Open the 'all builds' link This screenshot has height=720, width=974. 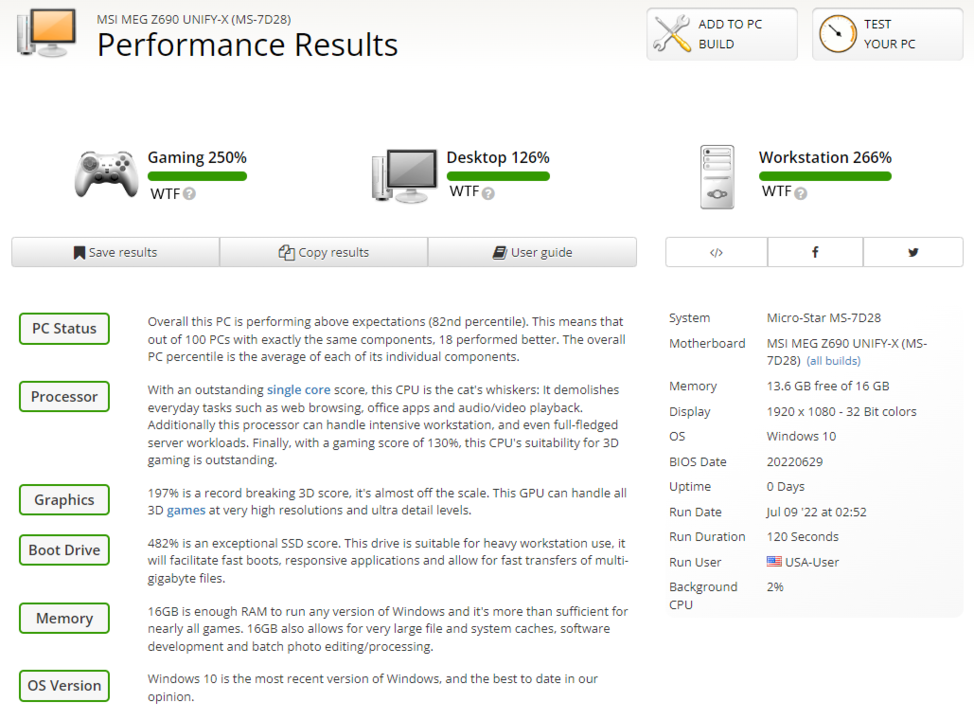point(833,361)
